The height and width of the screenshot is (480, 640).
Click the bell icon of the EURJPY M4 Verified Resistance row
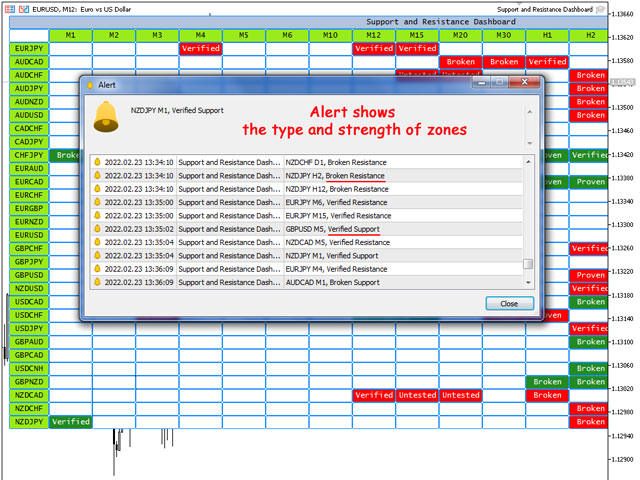pos(97,269)
